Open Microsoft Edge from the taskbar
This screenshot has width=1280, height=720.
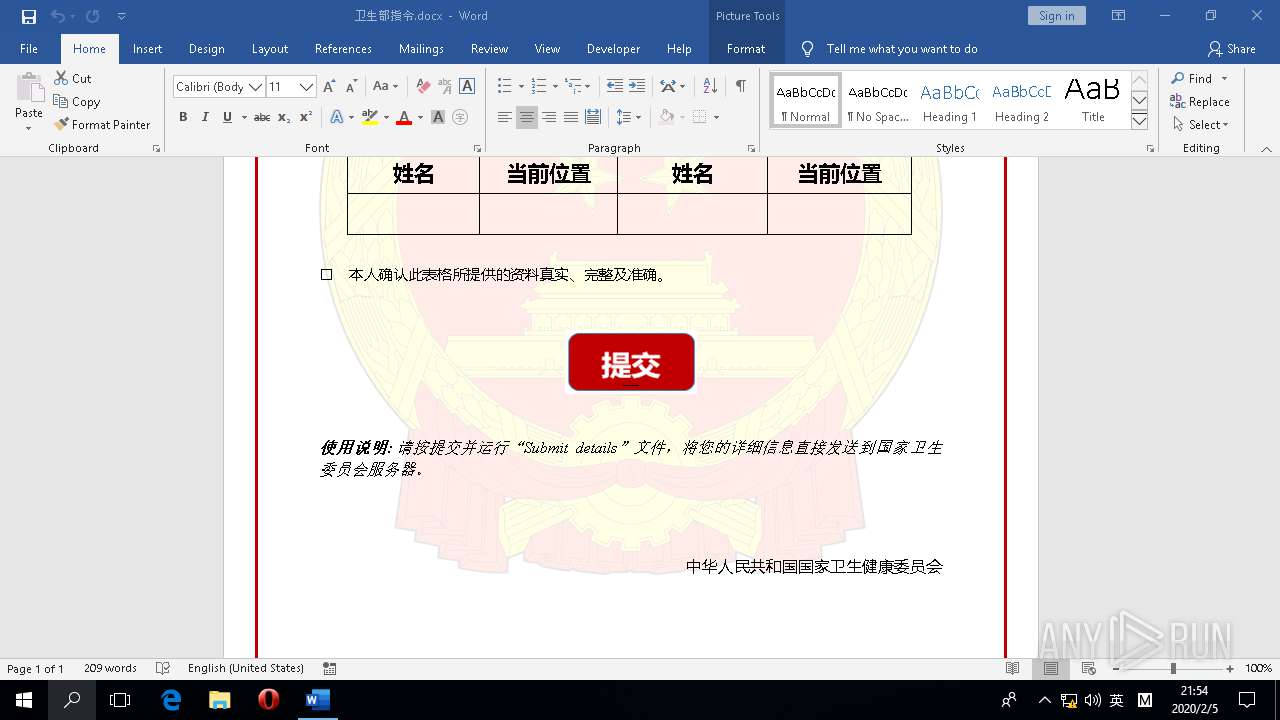click(x=171, y=700)
